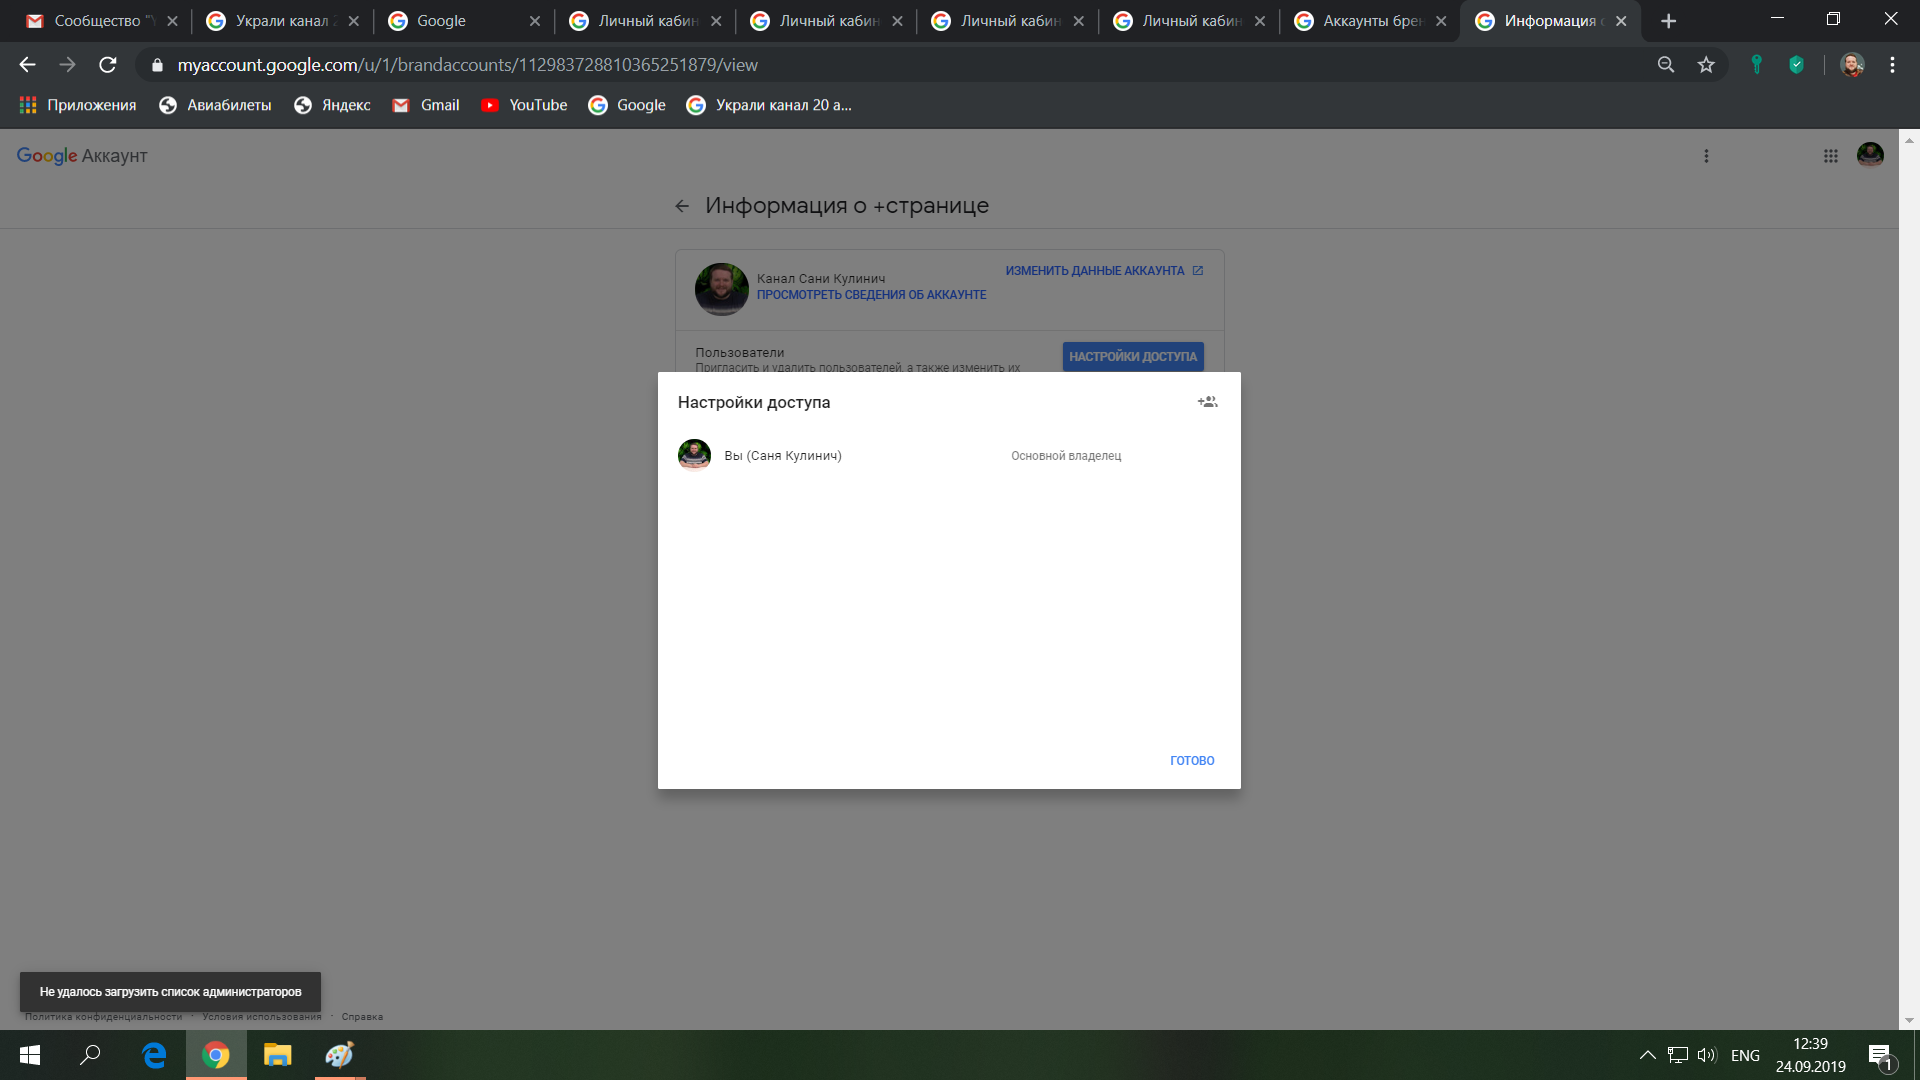
Task: Click the add user icon in dialog
Action: (x=1207, y=401)
